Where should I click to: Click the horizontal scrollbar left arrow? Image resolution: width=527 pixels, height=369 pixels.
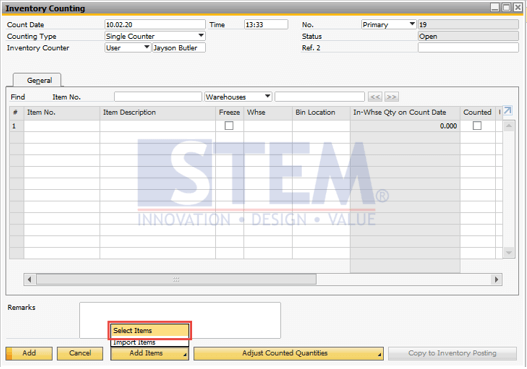point(30,280)
